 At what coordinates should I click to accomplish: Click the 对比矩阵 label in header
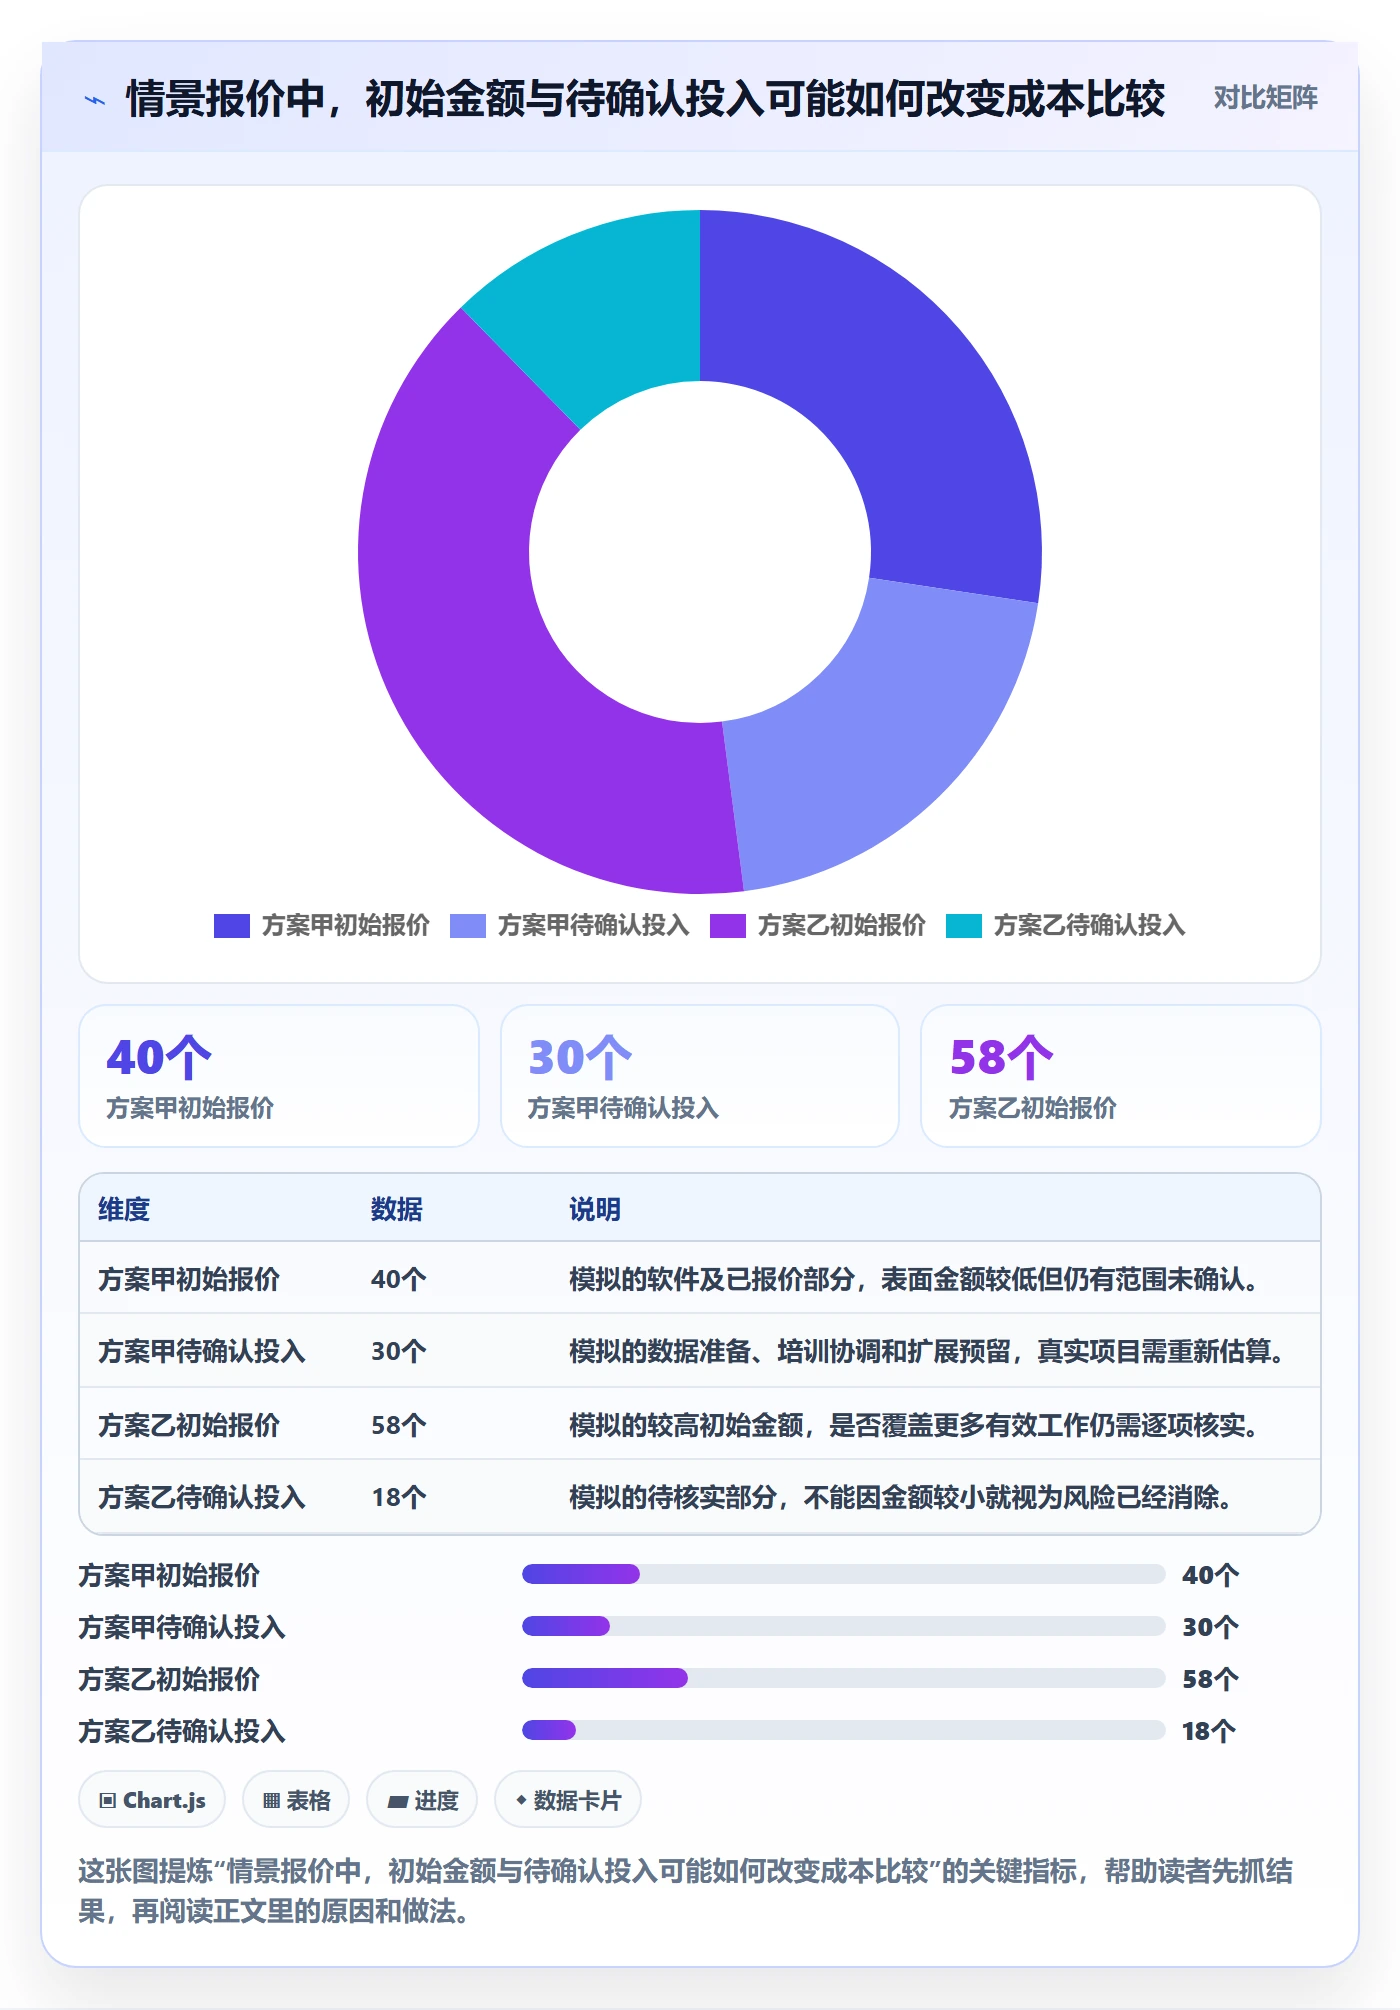1265,98
